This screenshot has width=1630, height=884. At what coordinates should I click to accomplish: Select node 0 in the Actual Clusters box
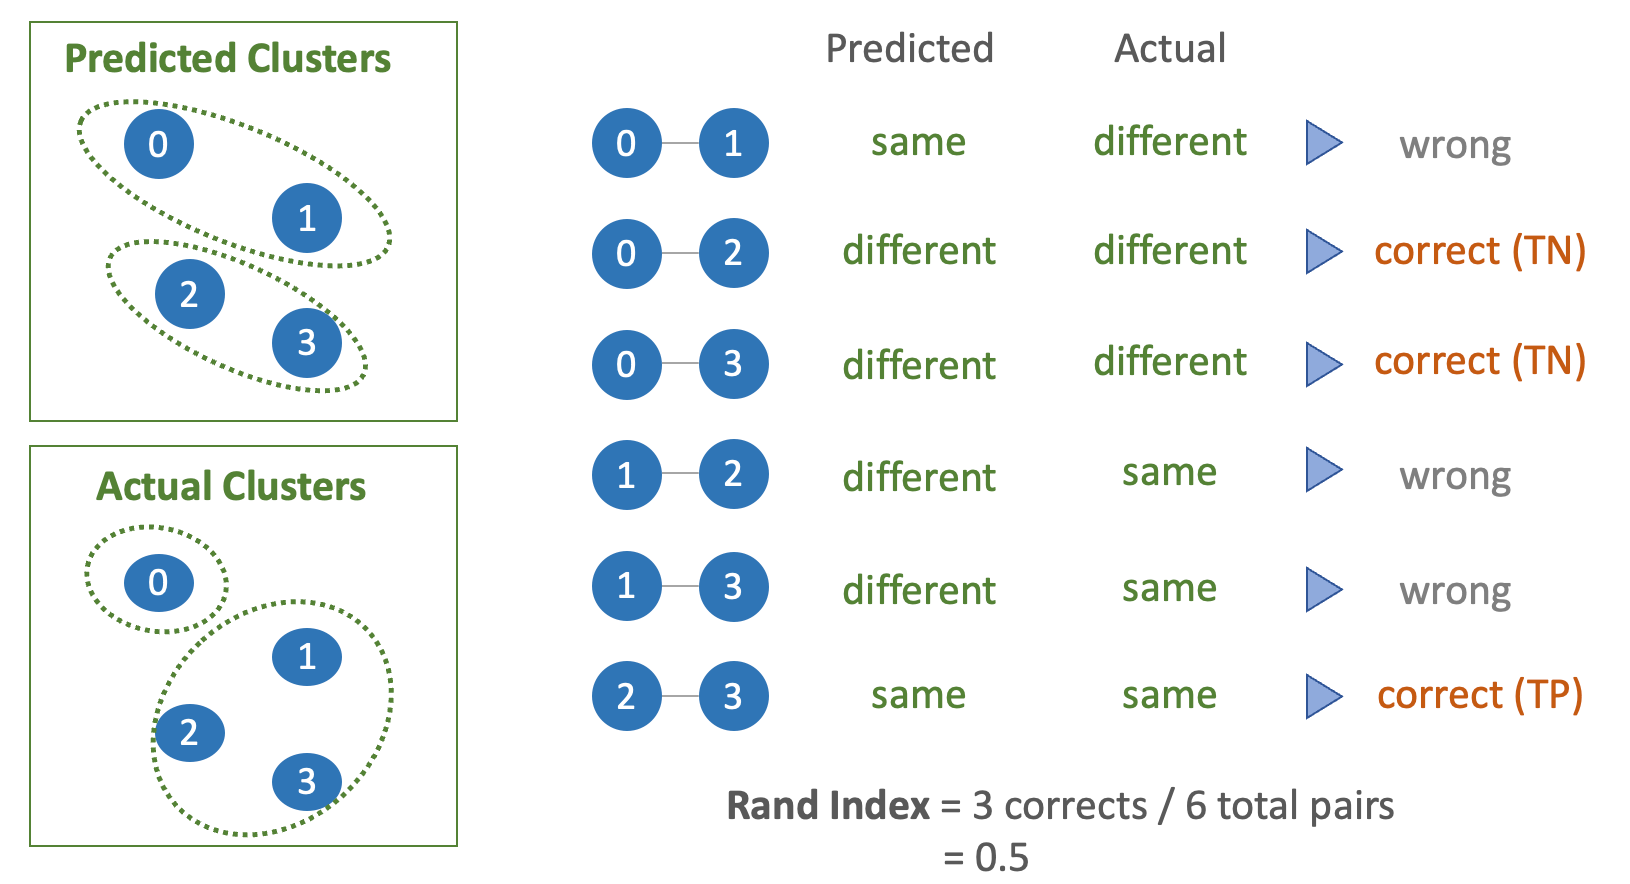pyautogui.click(x=158, y=582)
